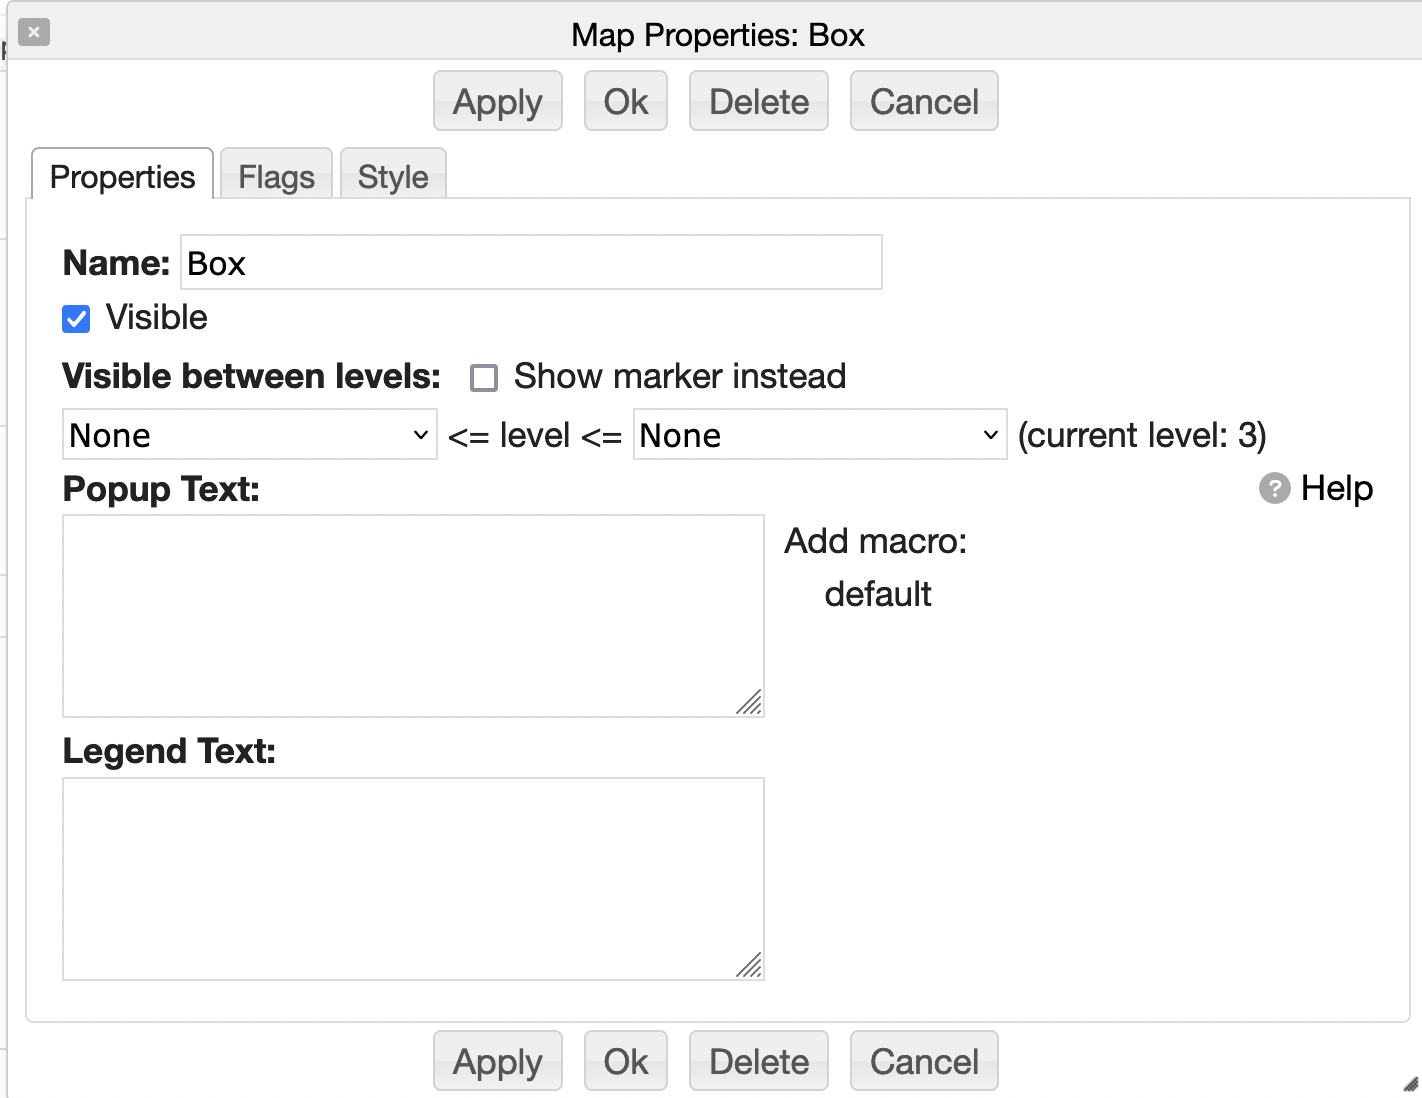The width and height of the screenshot is (1422, 1098).
Task: Grab the Popup Text resize handle
Action: pos(749,702)
